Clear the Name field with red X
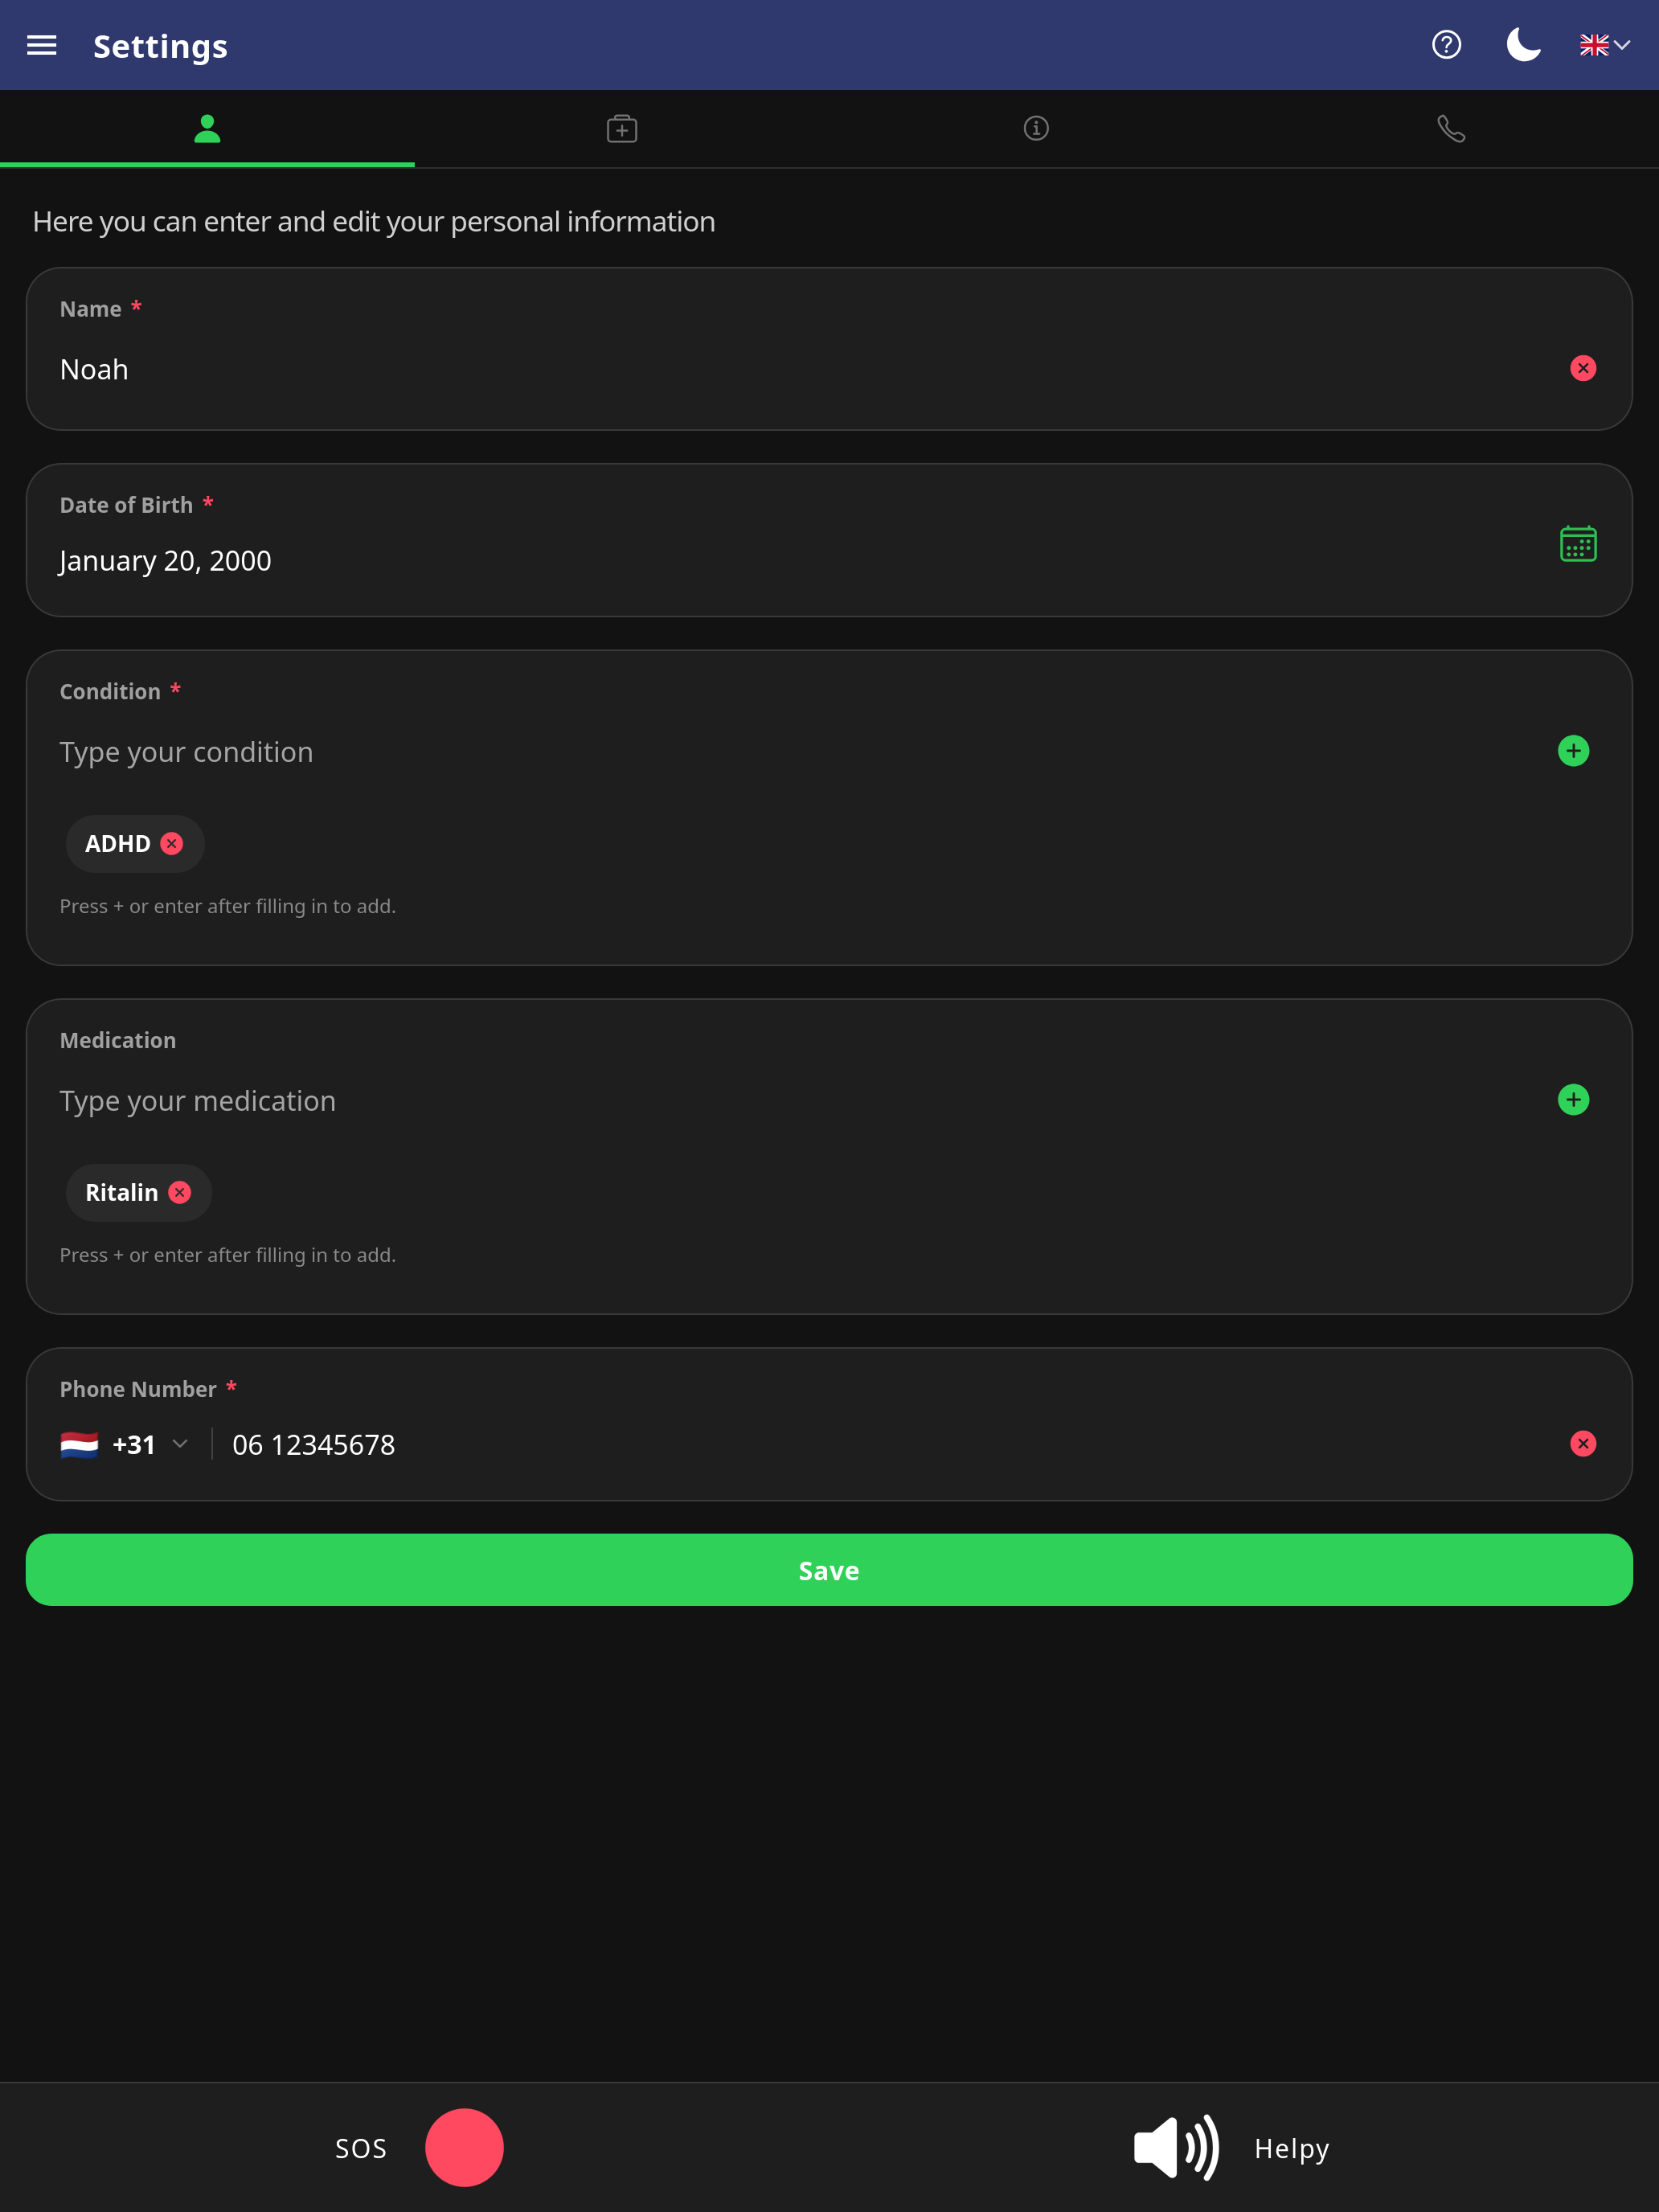 [x=1583, y=368]
